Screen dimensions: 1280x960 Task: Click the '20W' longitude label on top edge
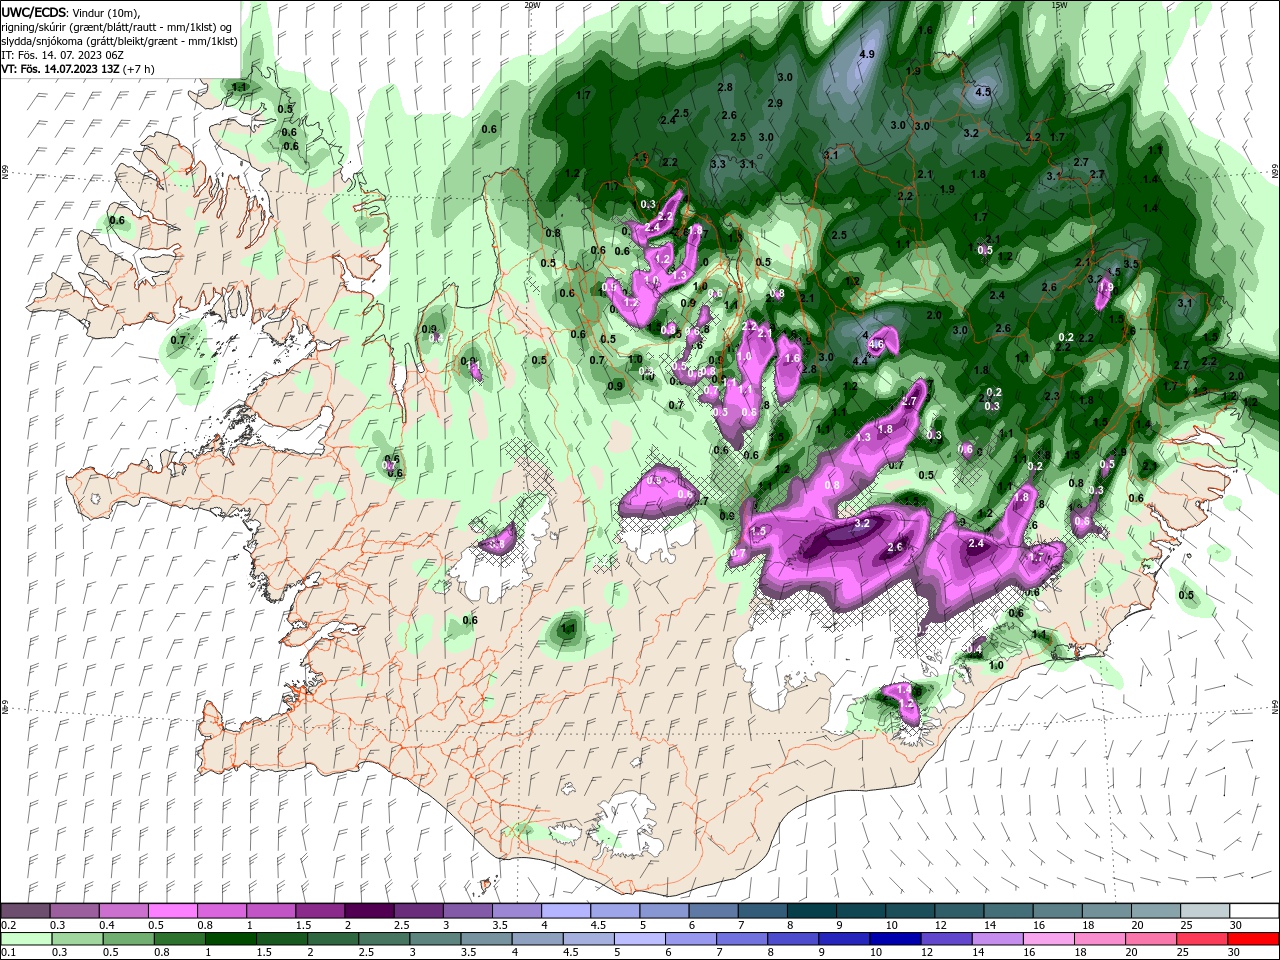pyautogui.click(x=532, y=5)
